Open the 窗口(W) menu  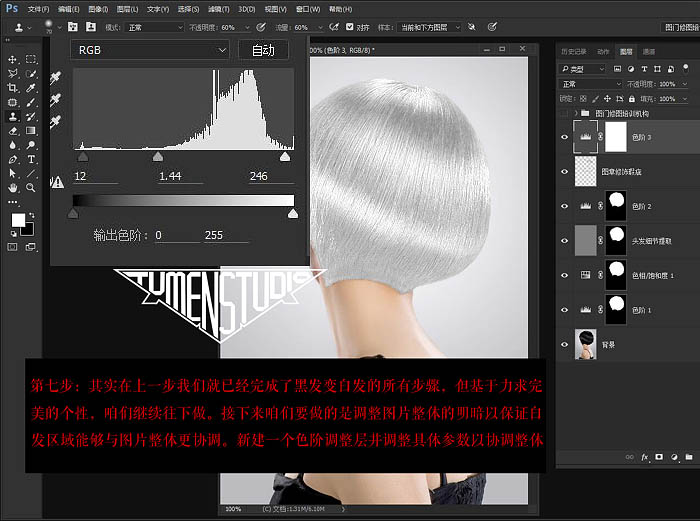(308, 9)
